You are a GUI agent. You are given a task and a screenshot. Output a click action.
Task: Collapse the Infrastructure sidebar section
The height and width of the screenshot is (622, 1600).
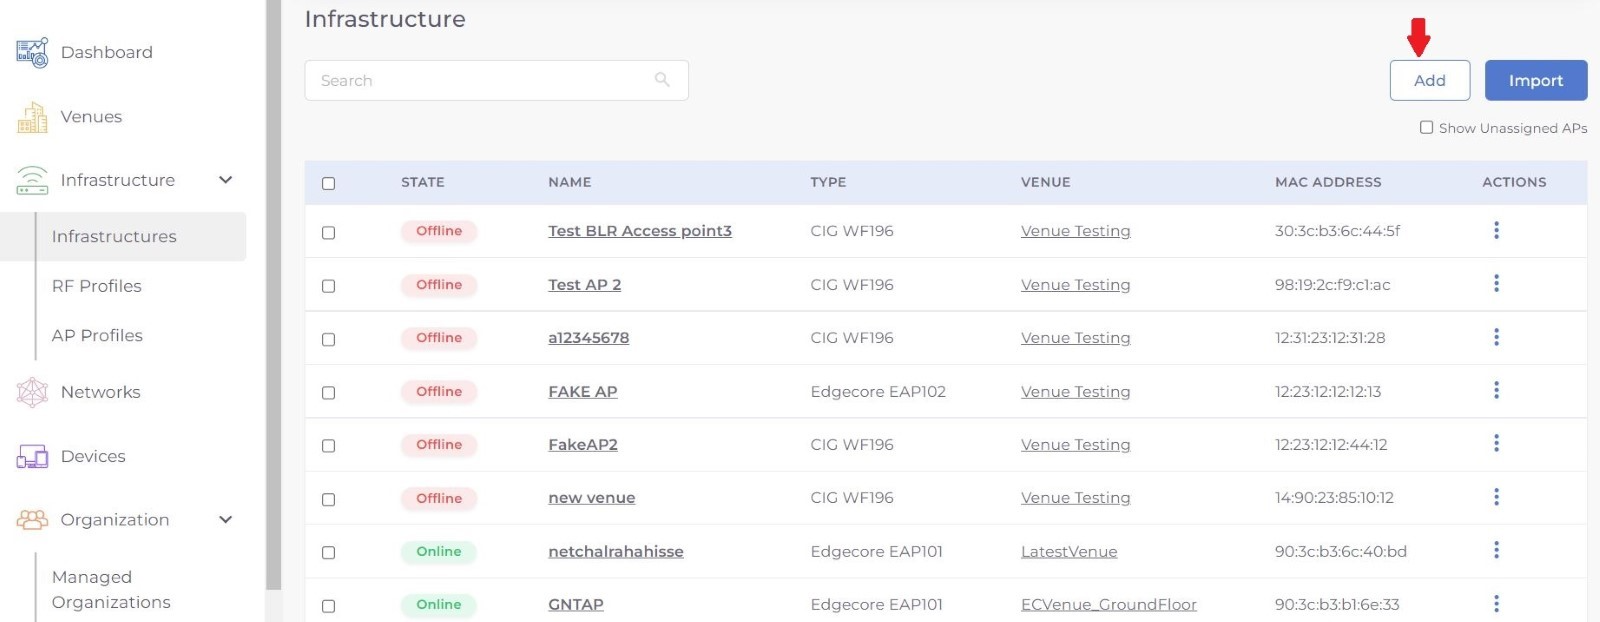coord(226,180)
